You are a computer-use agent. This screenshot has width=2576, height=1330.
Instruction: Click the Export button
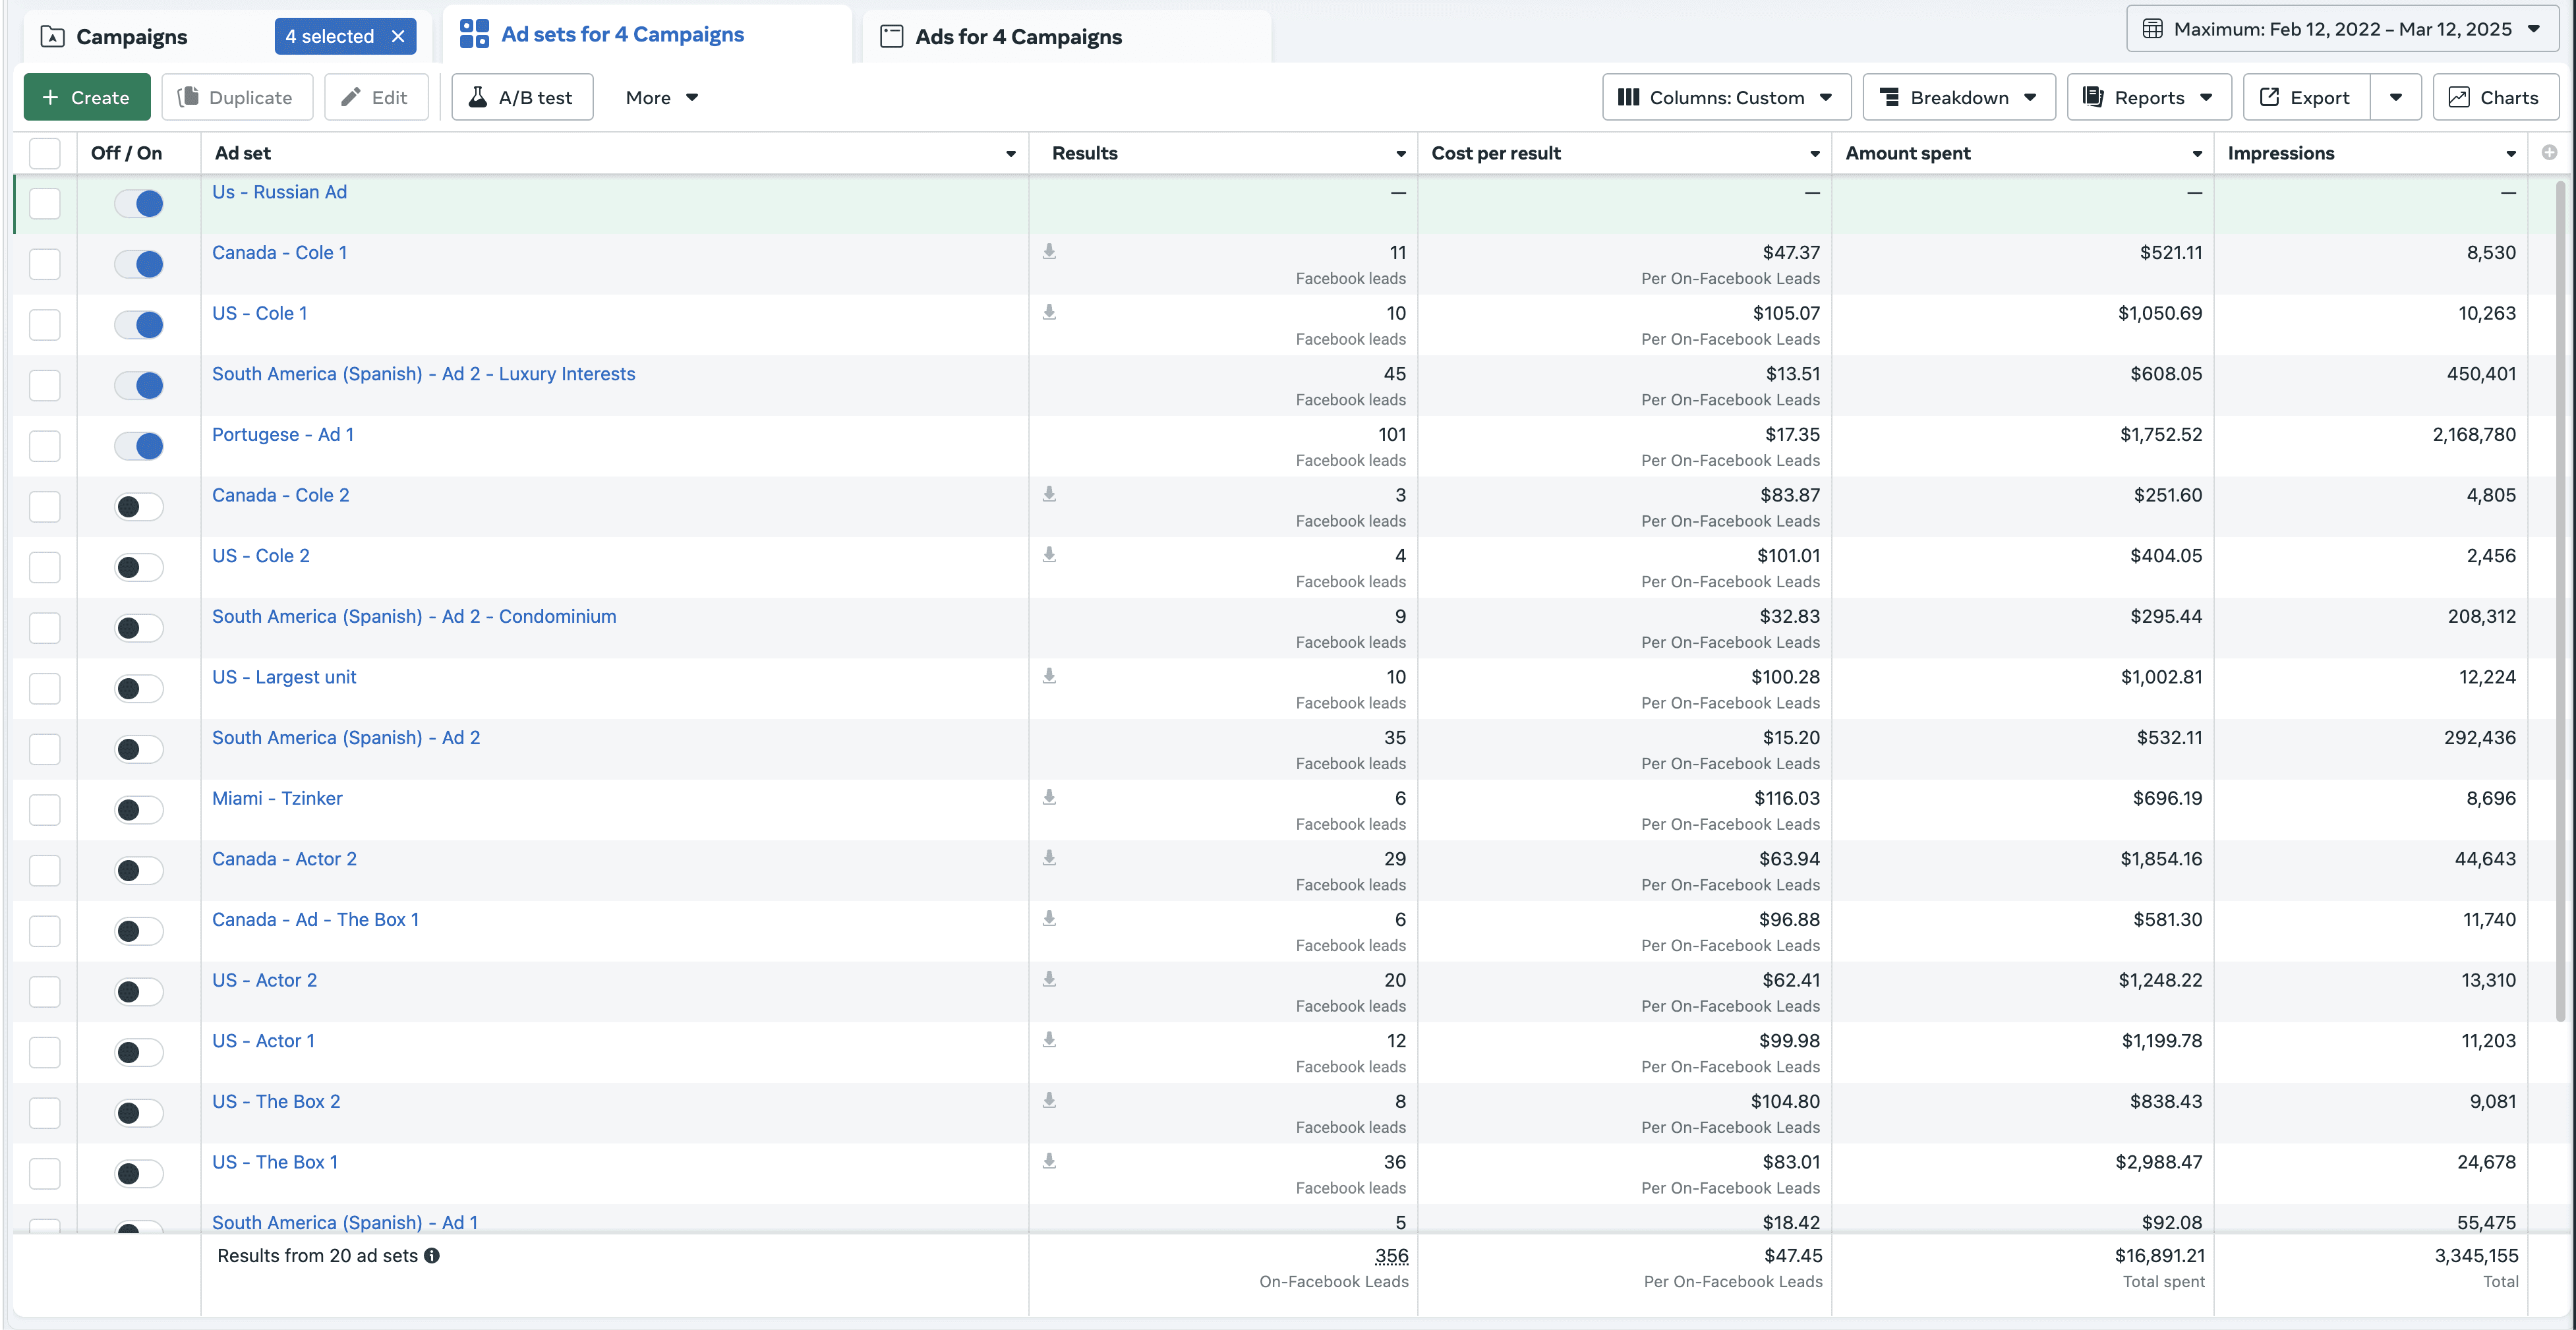2306,97
